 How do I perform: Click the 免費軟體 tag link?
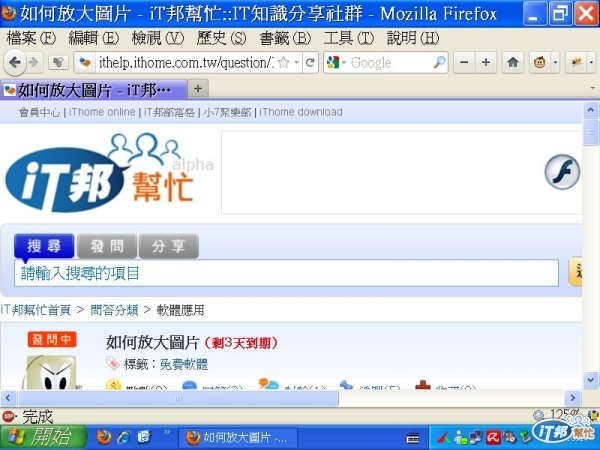tap(184, 364)
